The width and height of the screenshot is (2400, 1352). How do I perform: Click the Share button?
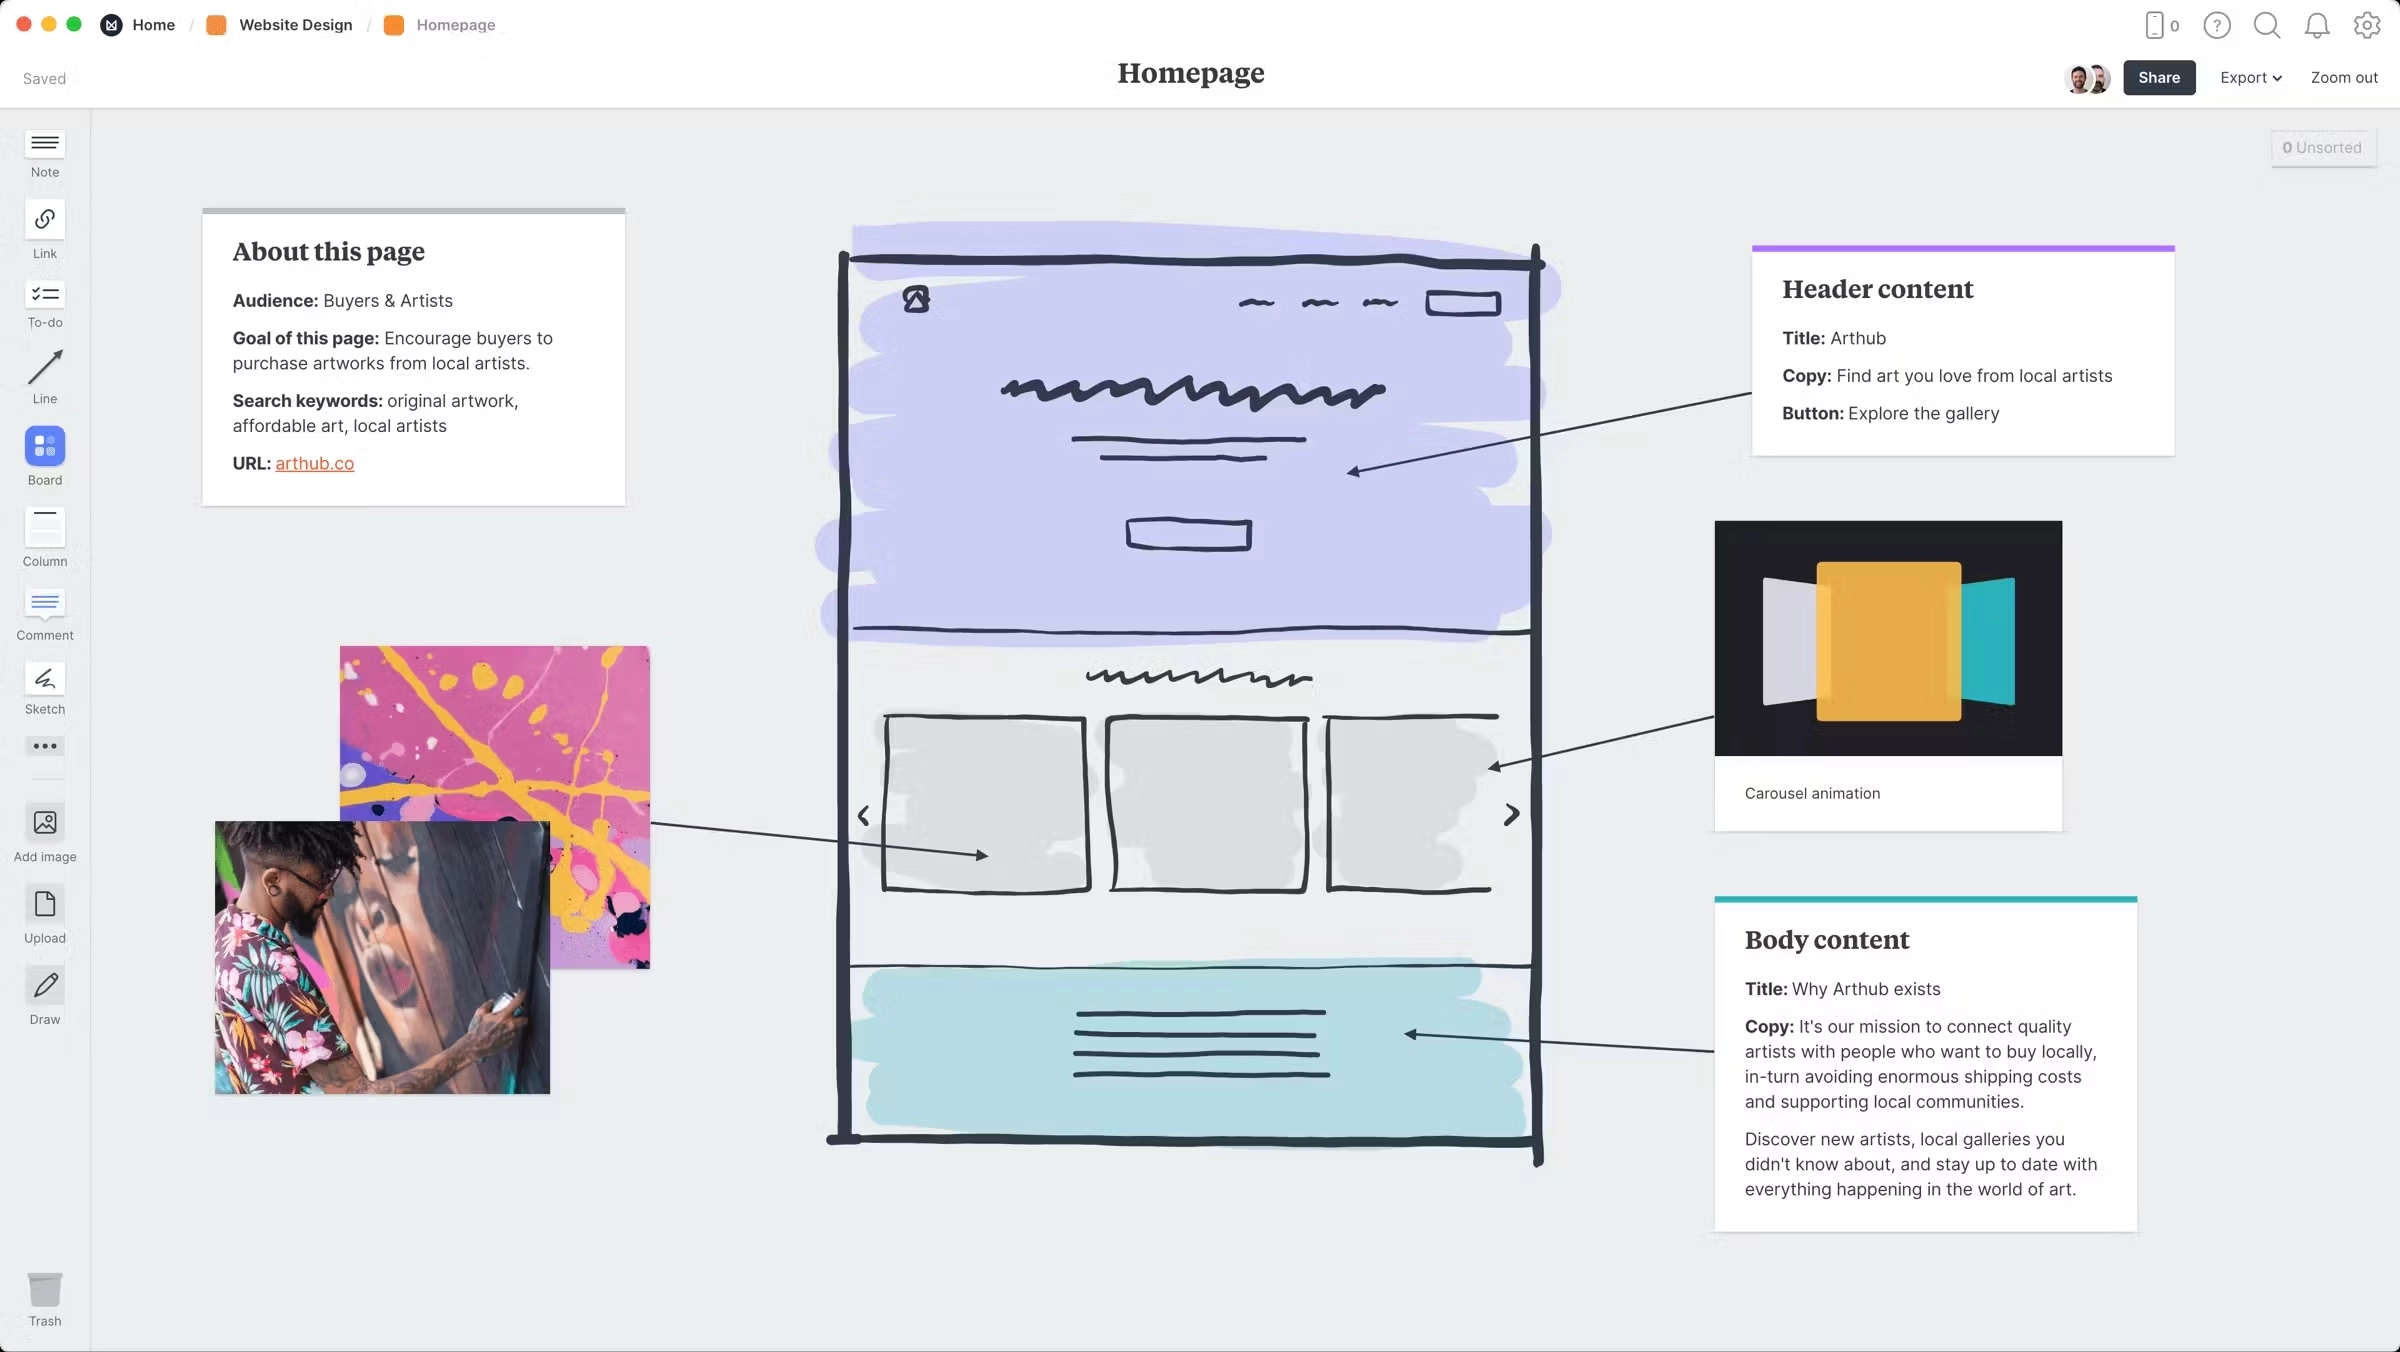point(2159,78)
